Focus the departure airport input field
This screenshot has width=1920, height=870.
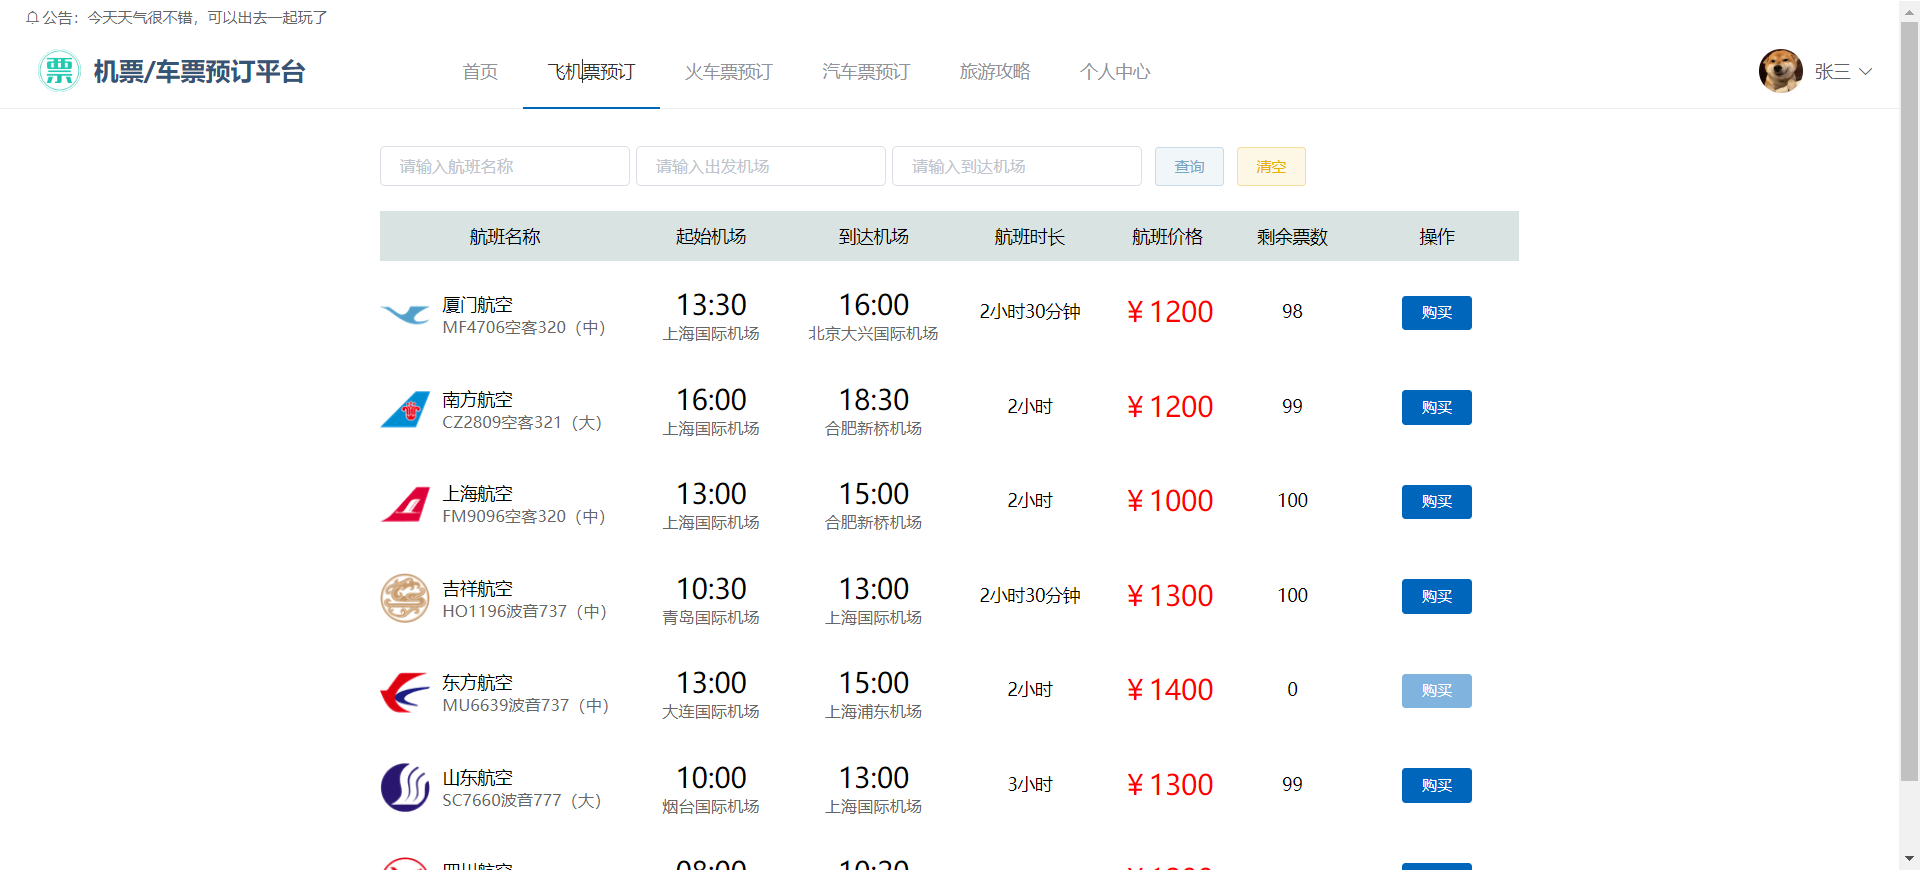(x=760, y=166)
